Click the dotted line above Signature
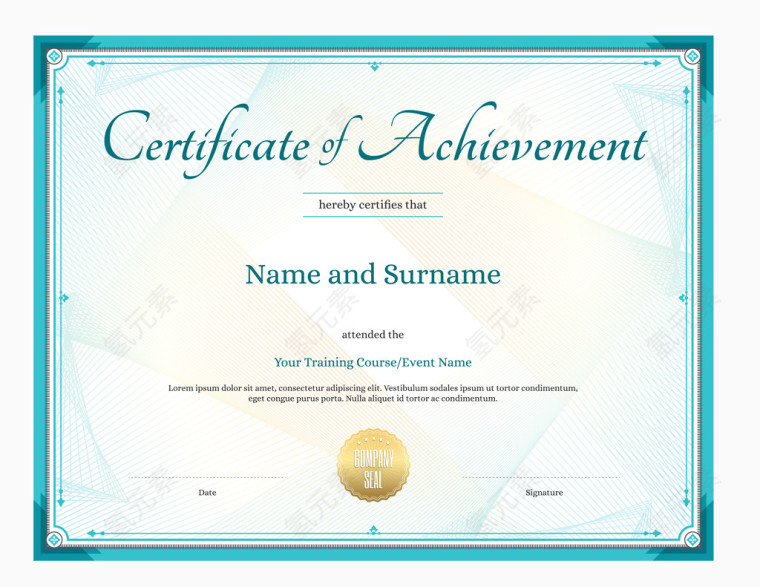The height and width of the screenshot is (587, 760). click(540, 478)
